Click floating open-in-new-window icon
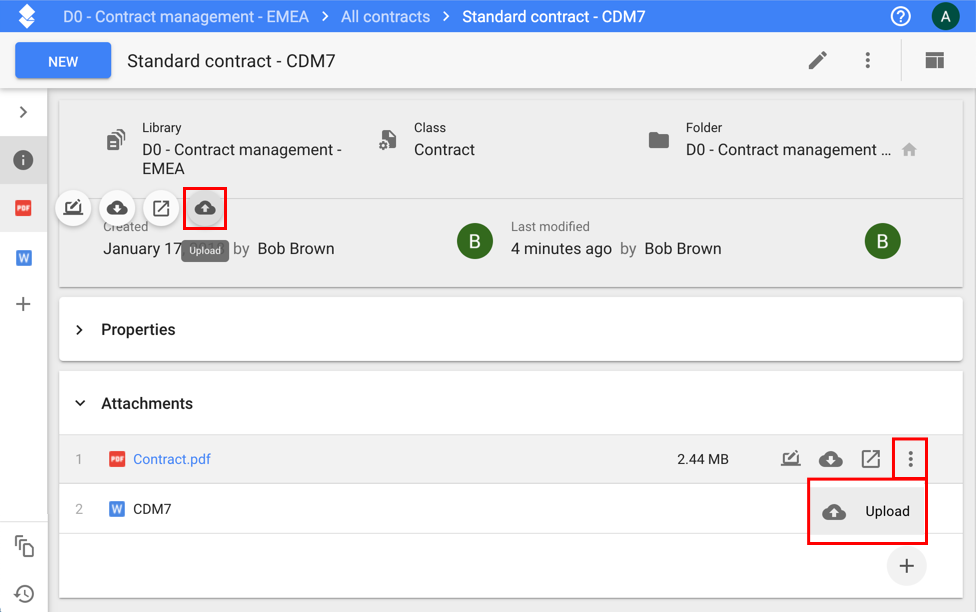 pyautogui.click(x=161, y=207)
